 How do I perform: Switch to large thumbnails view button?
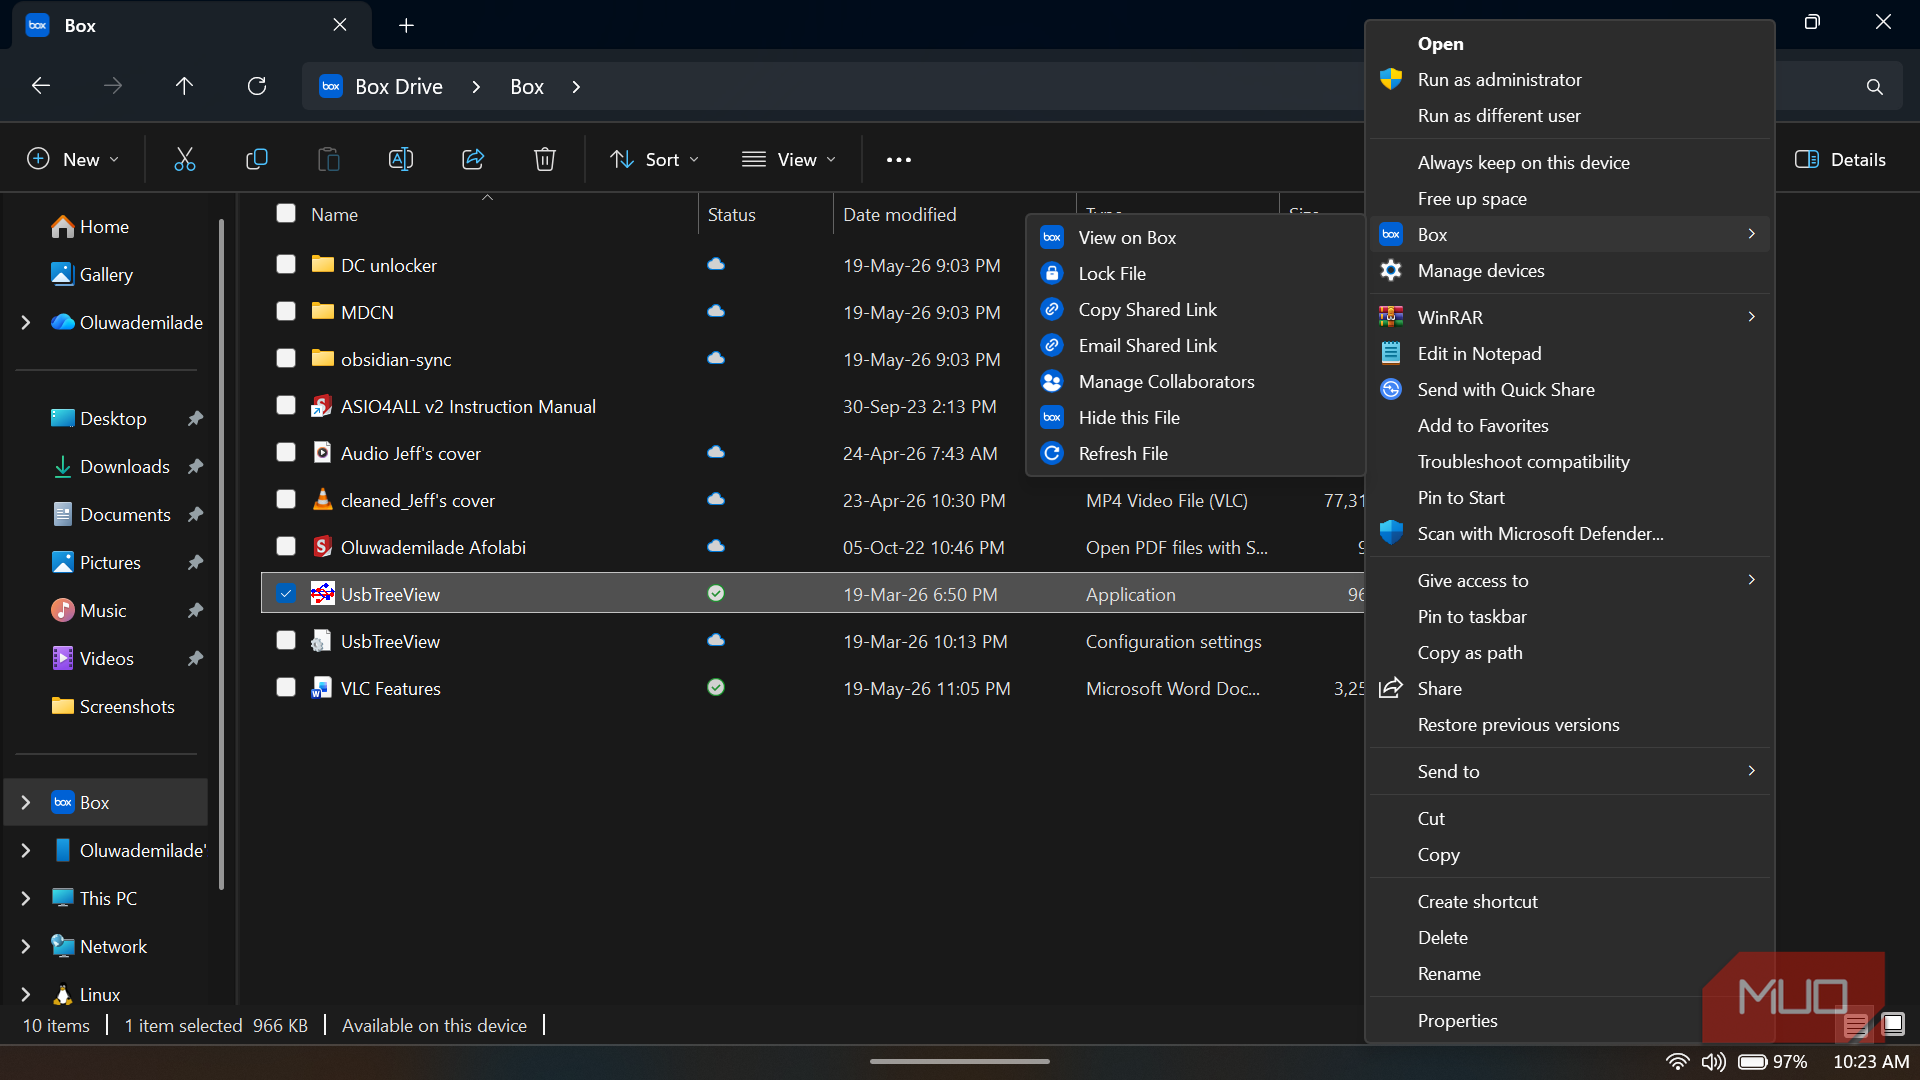pos(1892,1024)
